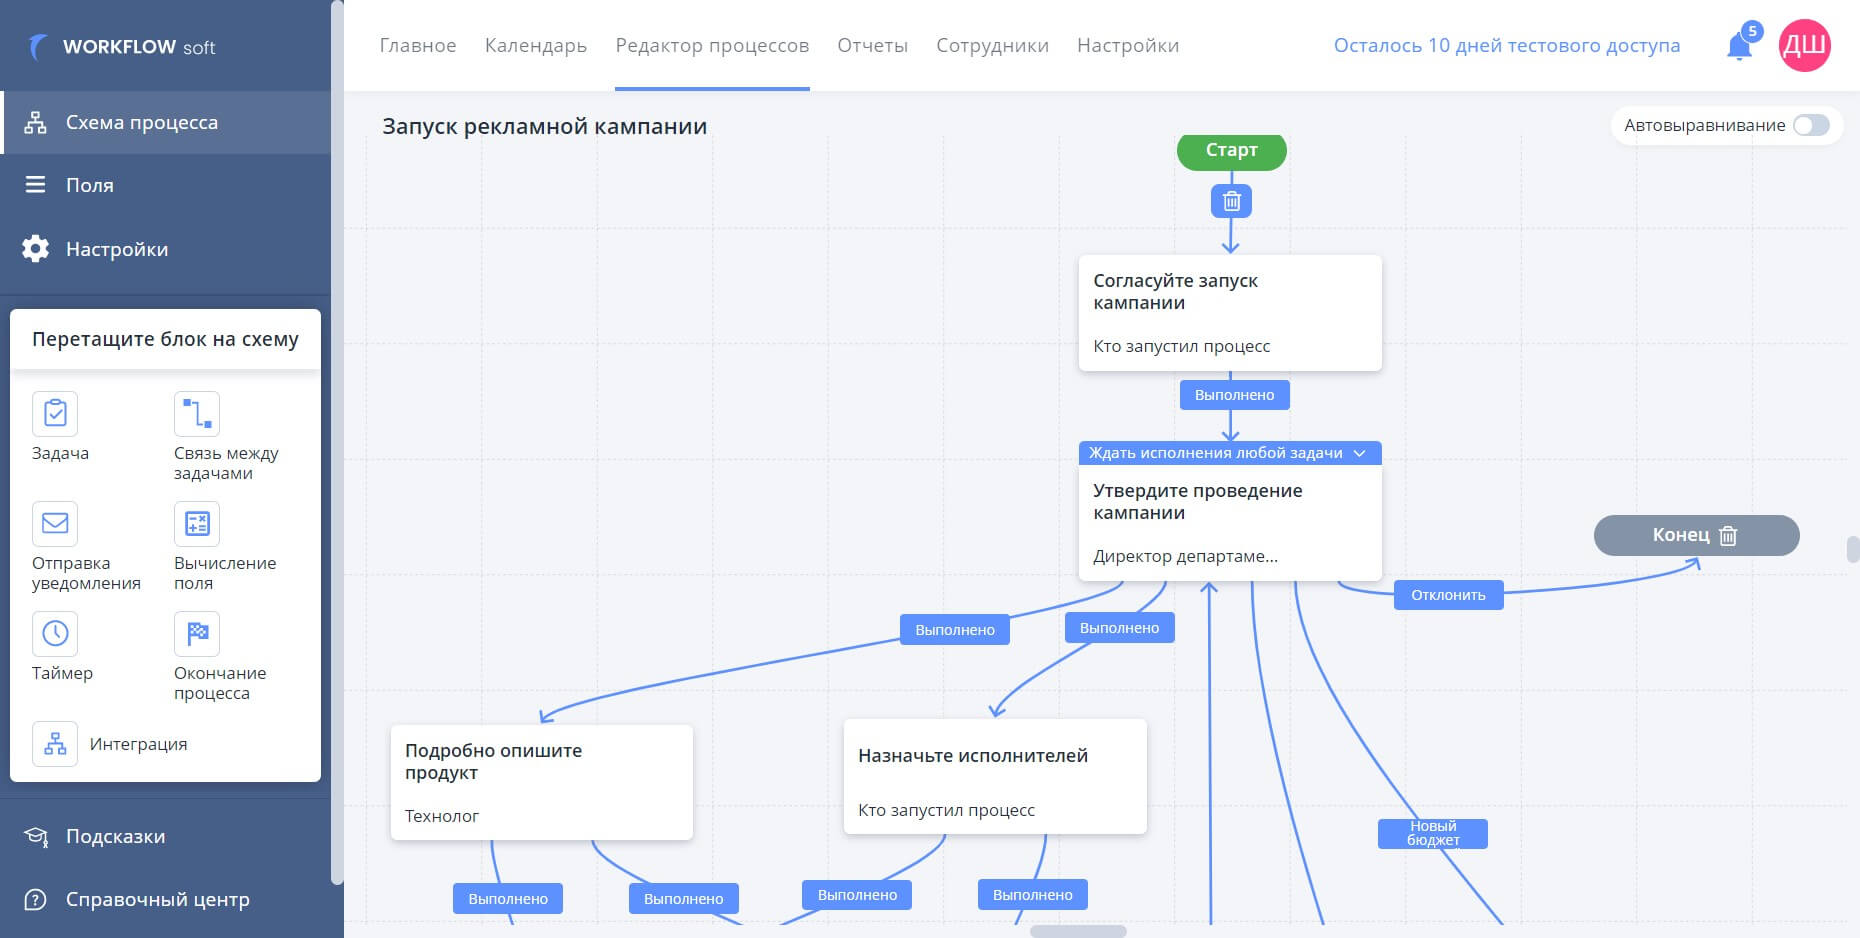Click the Новый бюджет transition label

(x=1433, y=833)
